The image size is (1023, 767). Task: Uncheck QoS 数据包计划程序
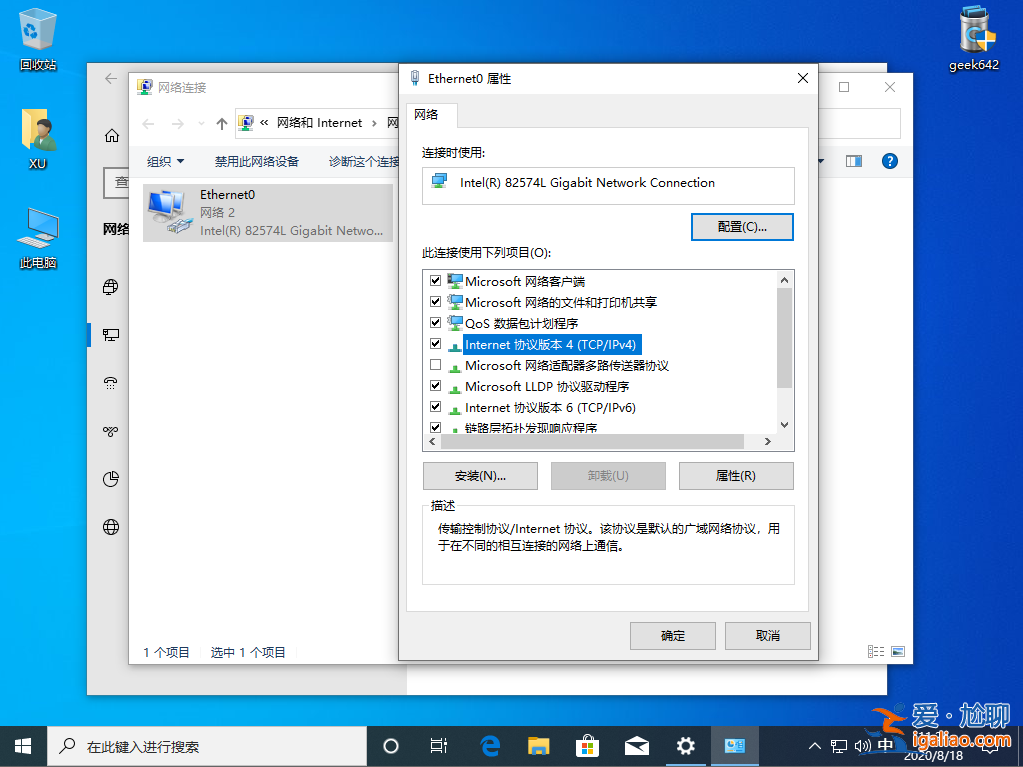[x=436, y=322]
